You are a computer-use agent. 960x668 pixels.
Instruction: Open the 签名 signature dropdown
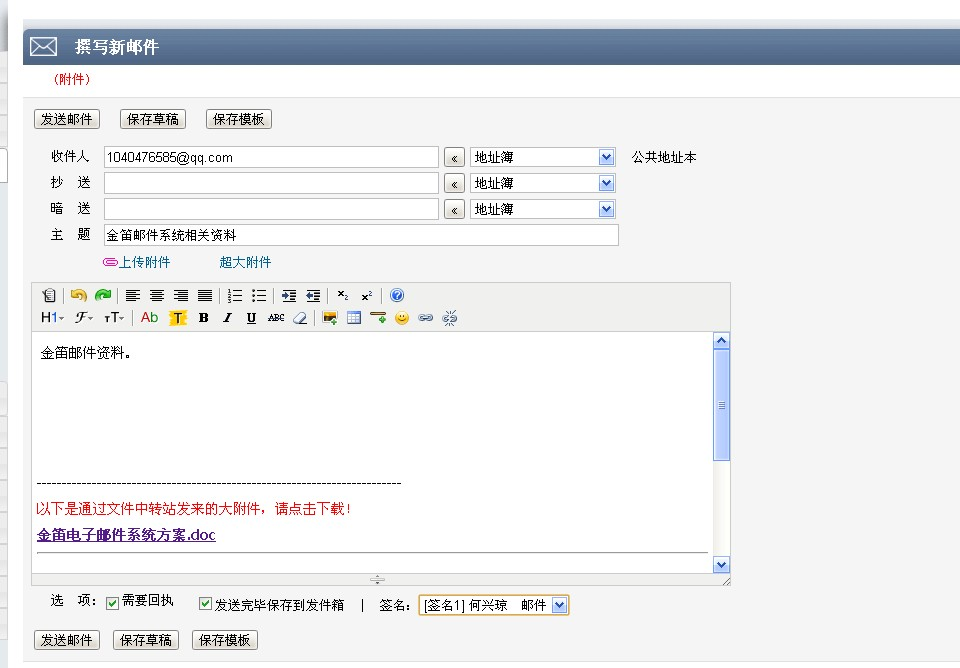493,606
